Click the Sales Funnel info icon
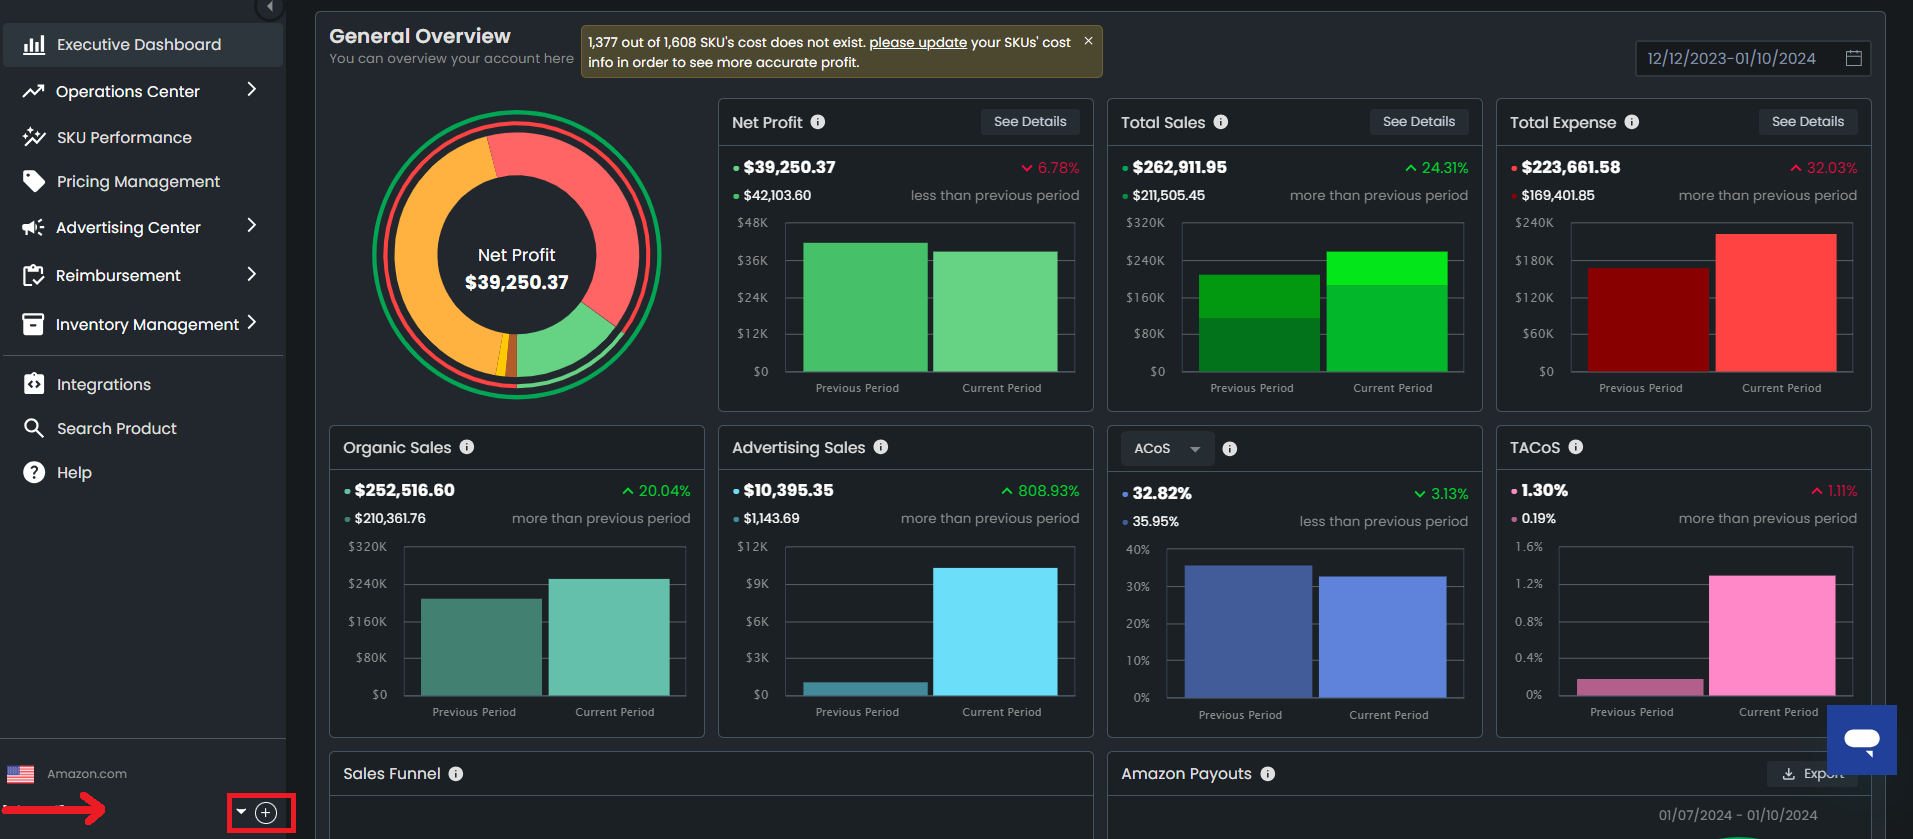This screenshot has width=1913, height=839. point(456,774)
